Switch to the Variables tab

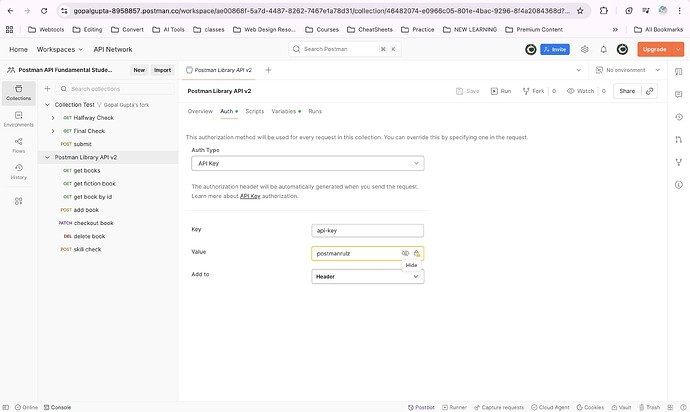tap(286, 111)
